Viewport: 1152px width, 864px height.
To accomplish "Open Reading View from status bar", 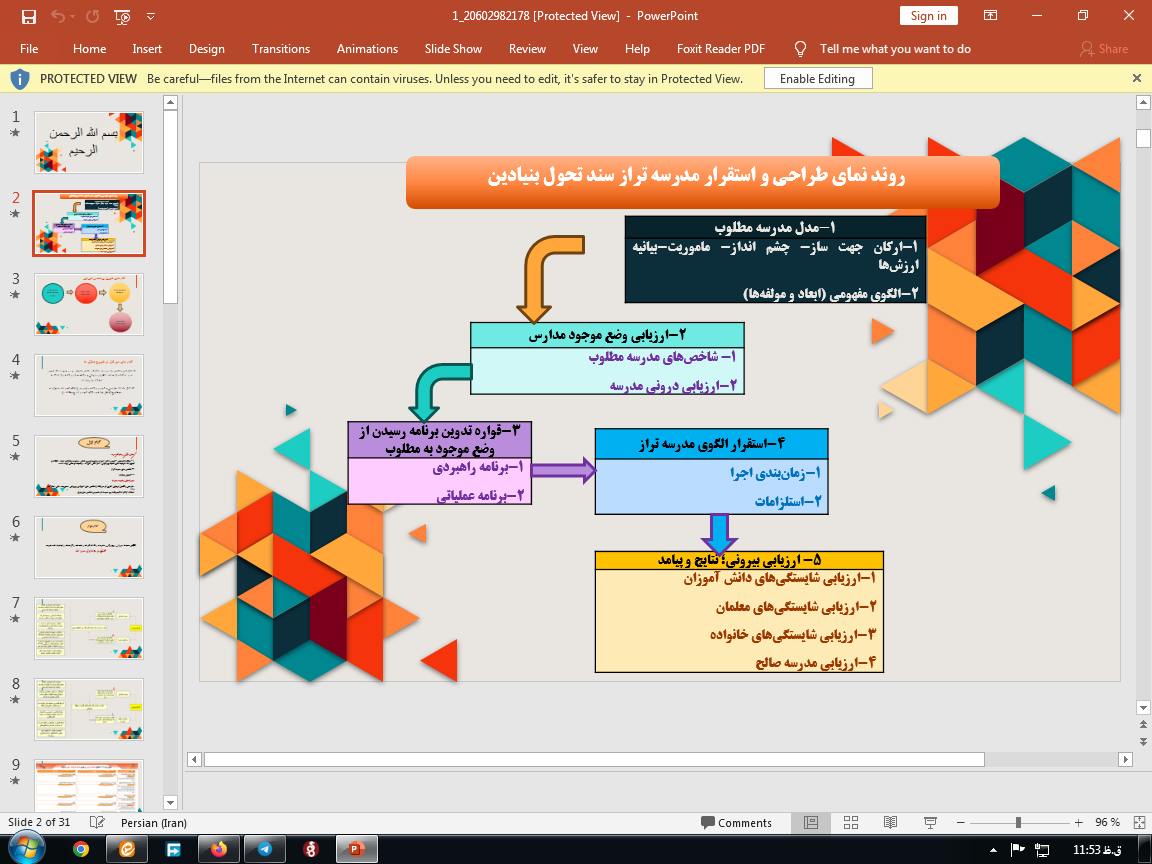I will click(890, 822).
